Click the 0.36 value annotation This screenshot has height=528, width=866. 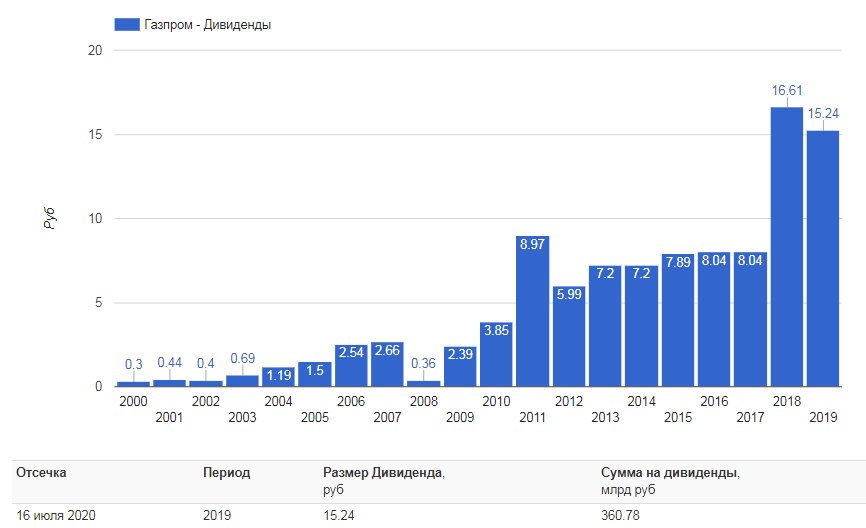coord(424,363)
